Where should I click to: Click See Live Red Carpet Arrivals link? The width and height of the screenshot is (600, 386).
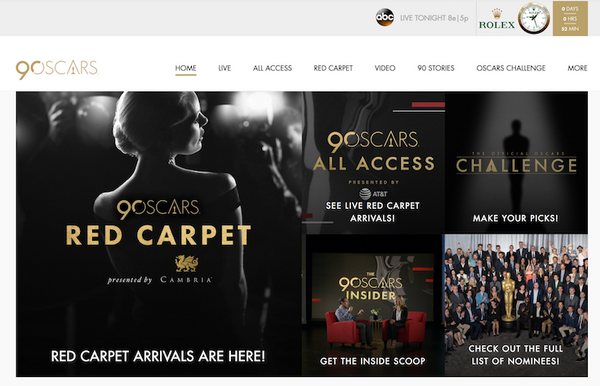(373, 212)
